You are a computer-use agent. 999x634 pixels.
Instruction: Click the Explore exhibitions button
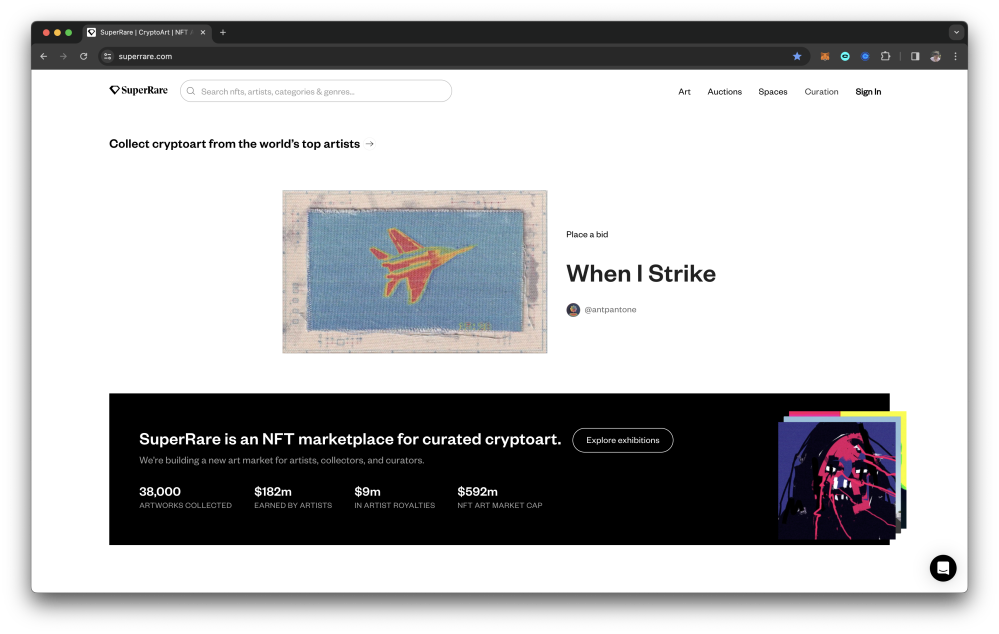pyautogui.click(x=622, y=440)
